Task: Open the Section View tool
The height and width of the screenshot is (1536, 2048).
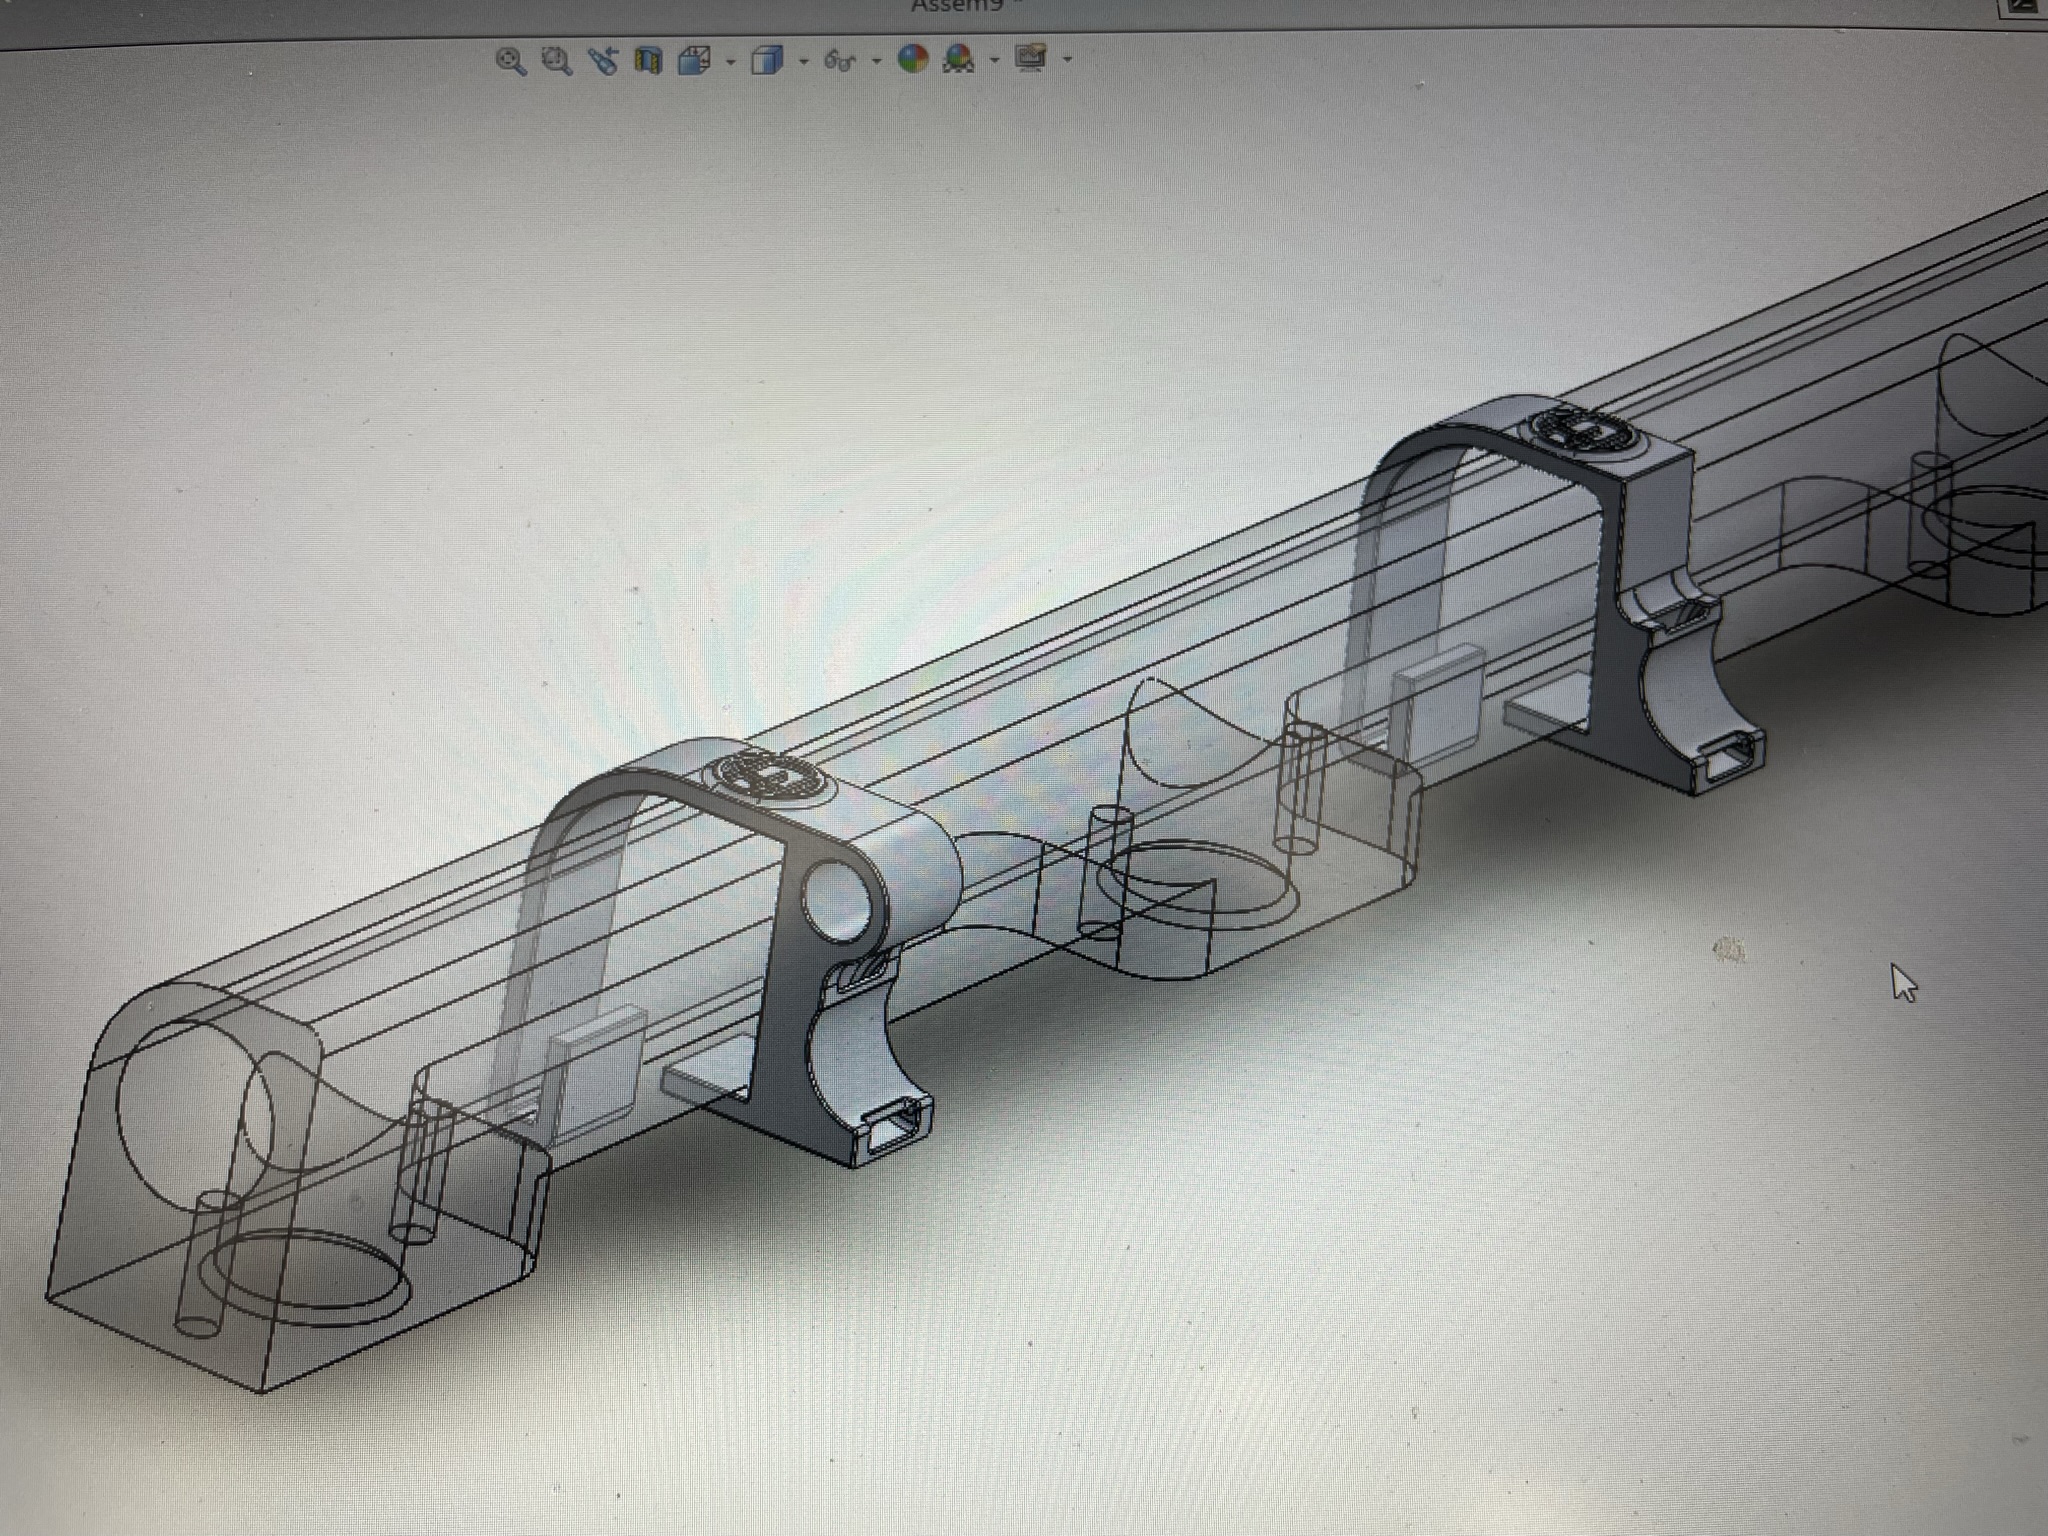Action: [x=649, y=61]
